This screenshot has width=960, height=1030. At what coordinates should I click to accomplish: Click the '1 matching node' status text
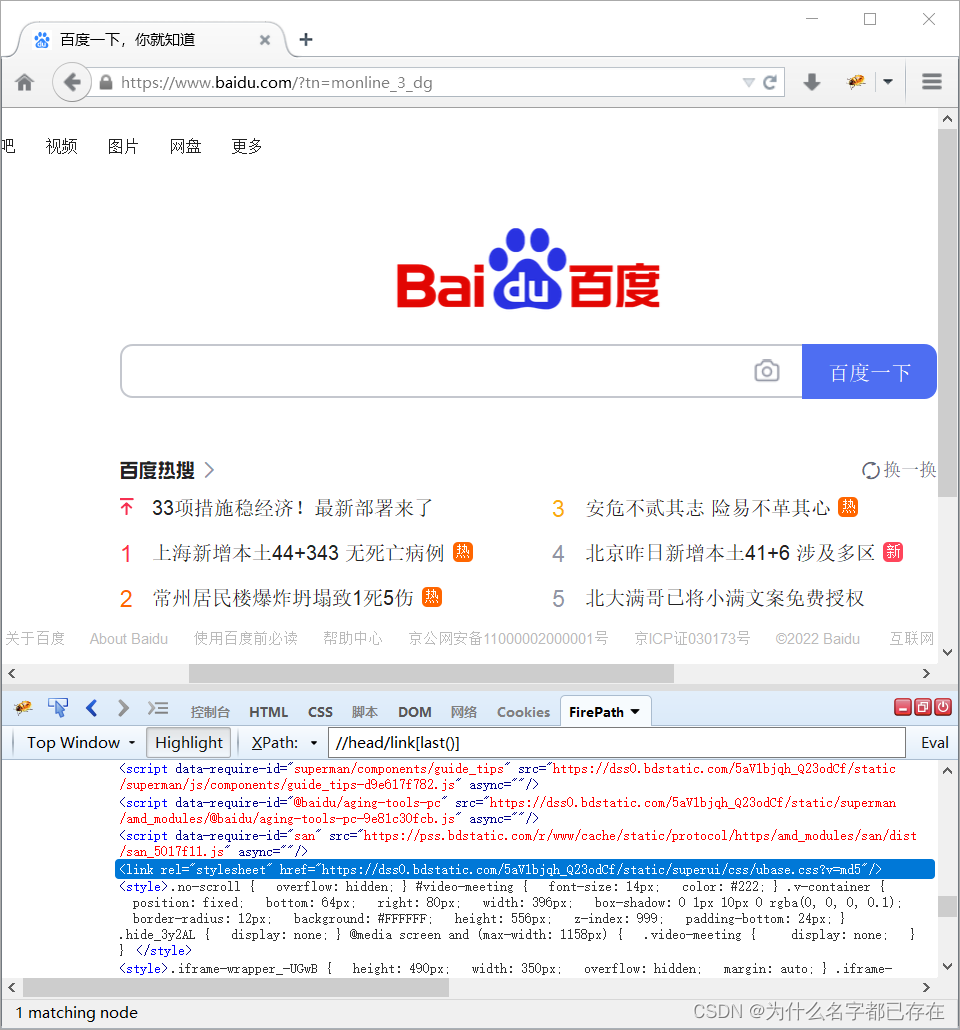click(x=77, y=1012)
